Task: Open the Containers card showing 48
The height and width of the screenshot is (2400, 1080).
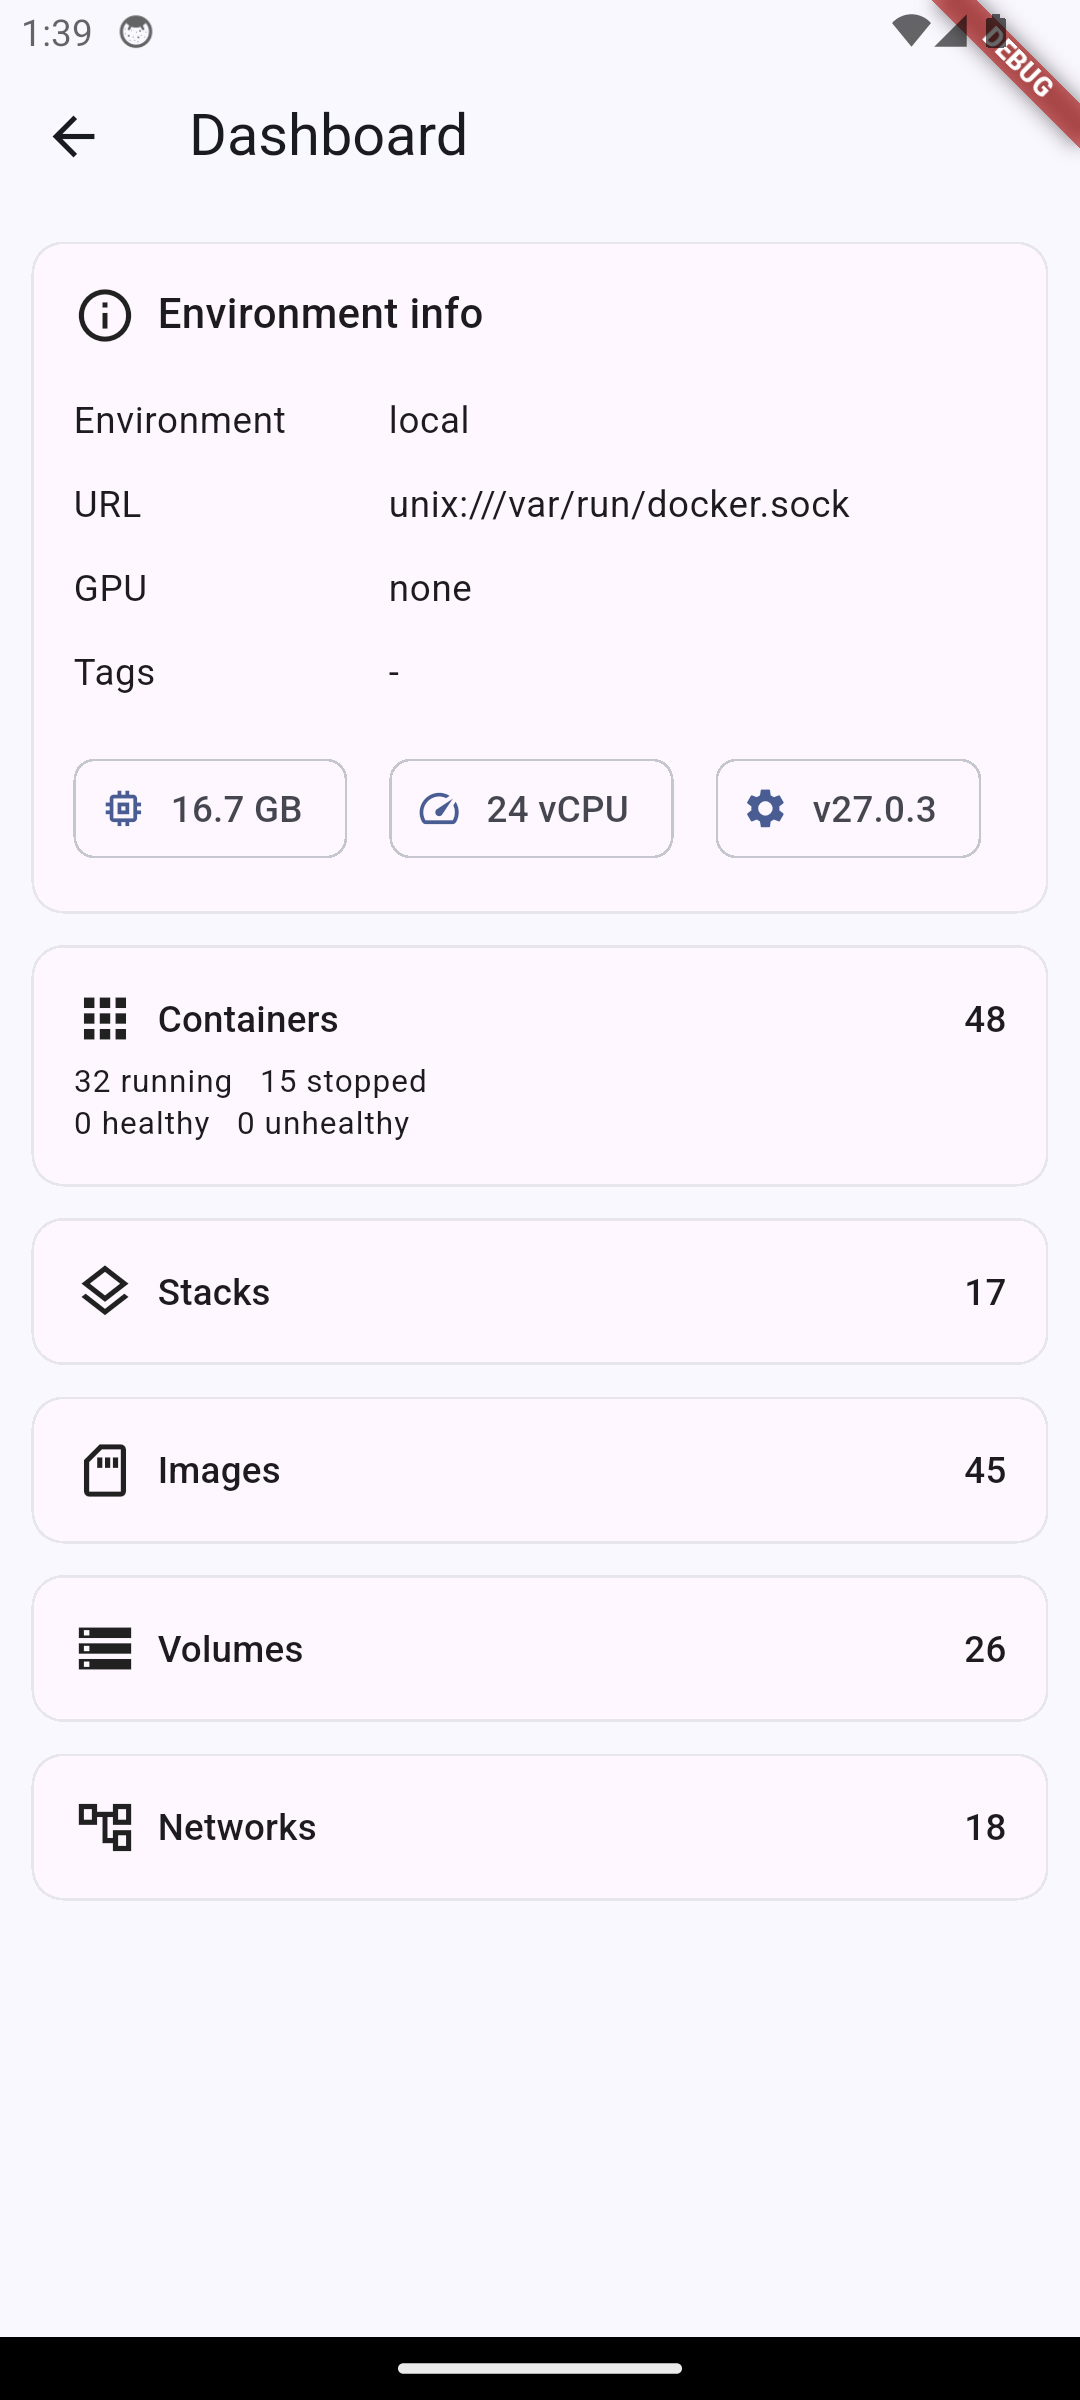Action: point(540,1065)
